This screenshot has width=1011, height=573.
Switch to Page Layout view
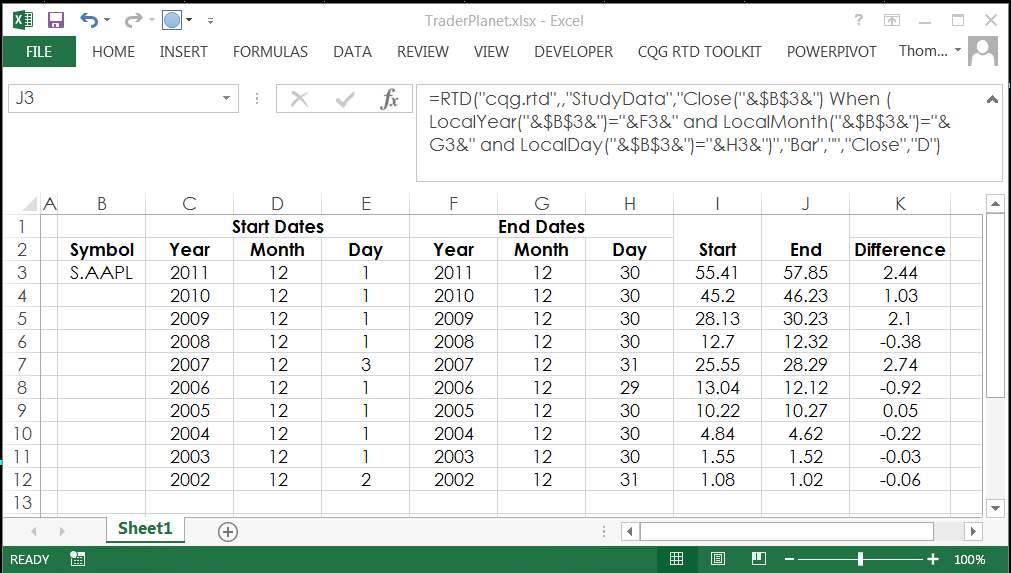point(718,559)
